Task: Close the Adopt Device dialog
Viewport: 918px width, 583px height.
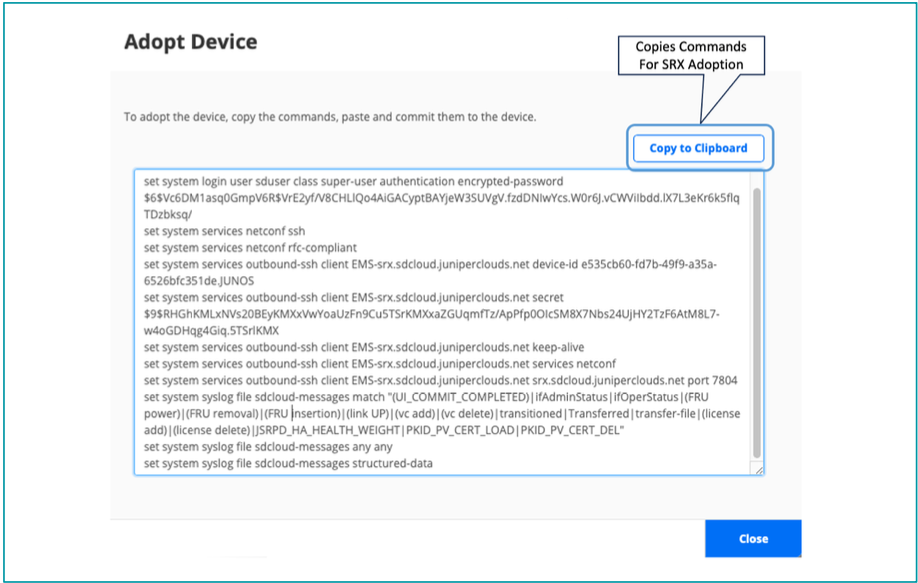Action: 752,538
